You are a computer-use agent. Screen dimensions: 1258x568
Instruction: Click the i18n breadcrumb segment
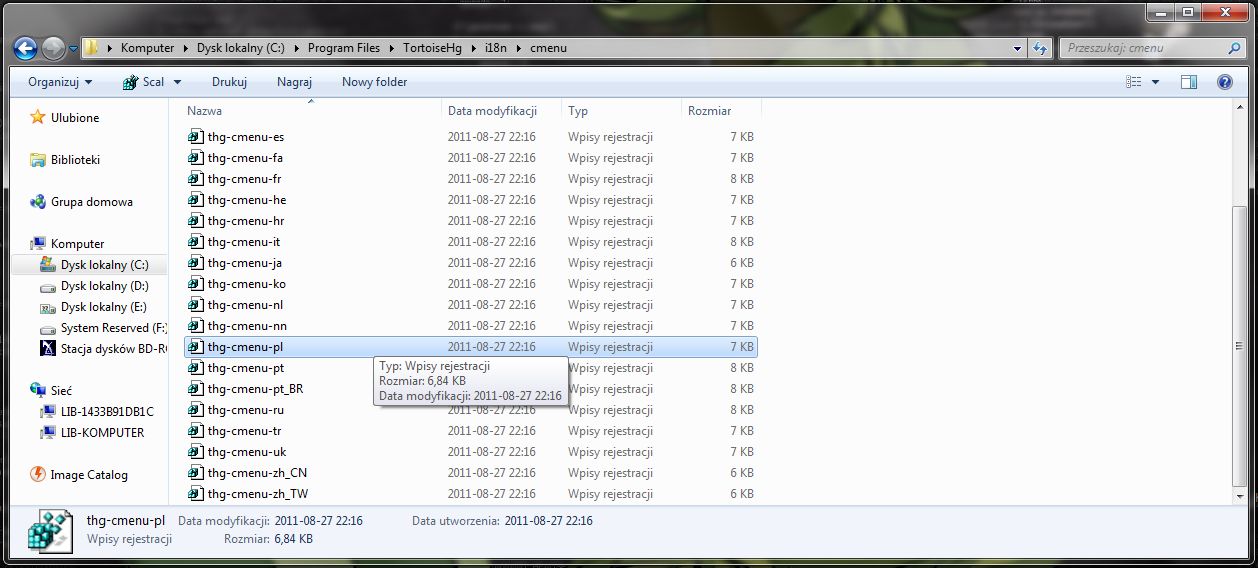(496, 47)
